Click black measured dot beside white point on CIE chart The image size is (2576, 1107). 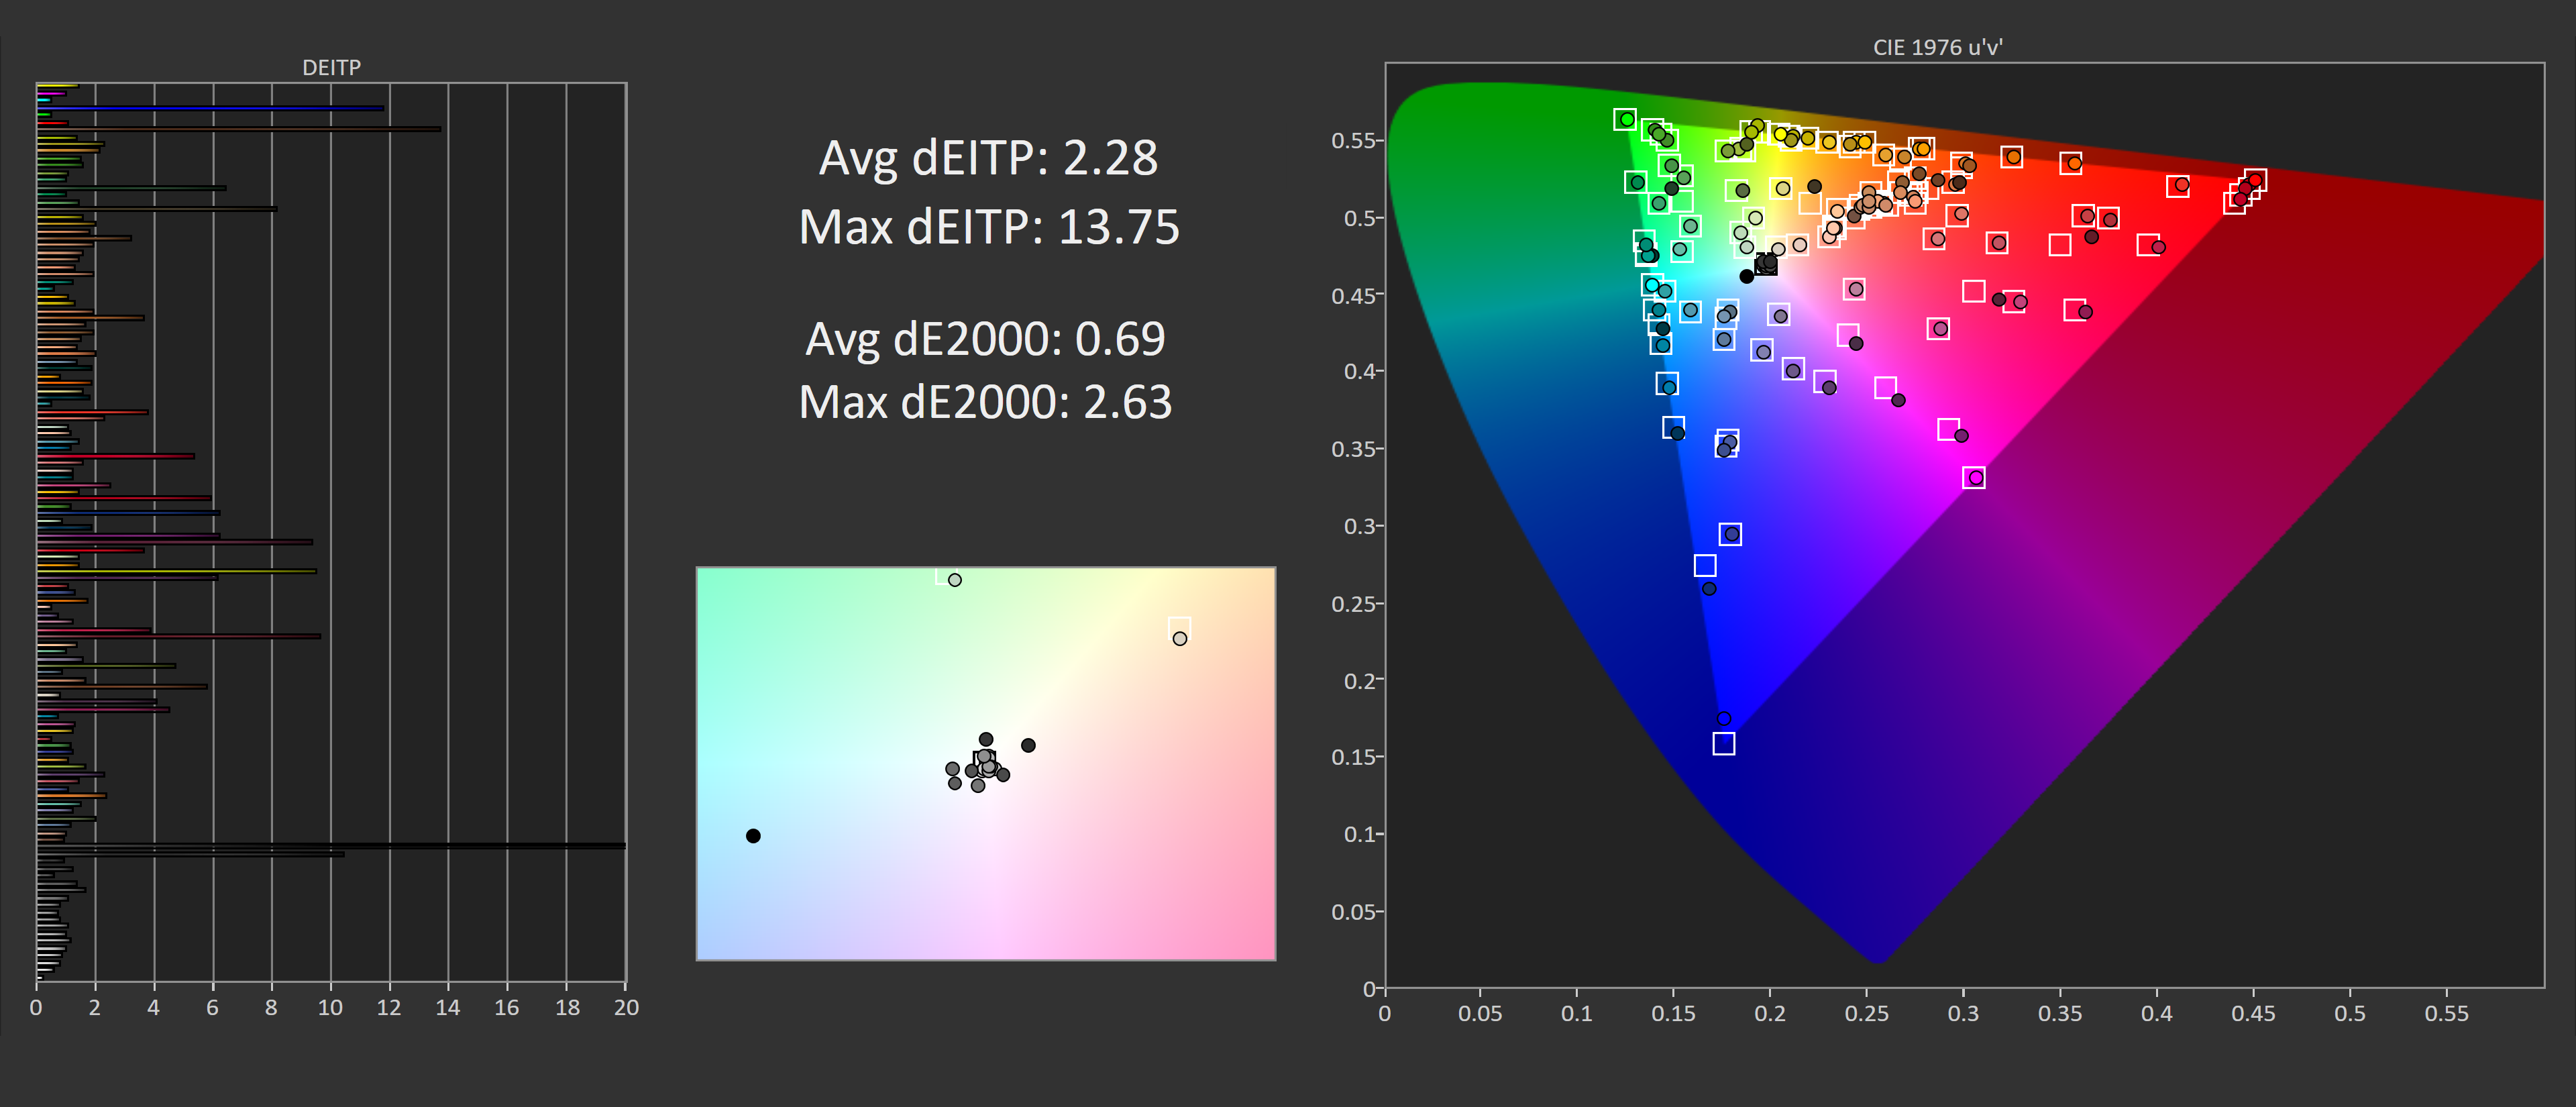click(x=1746, y=276)
